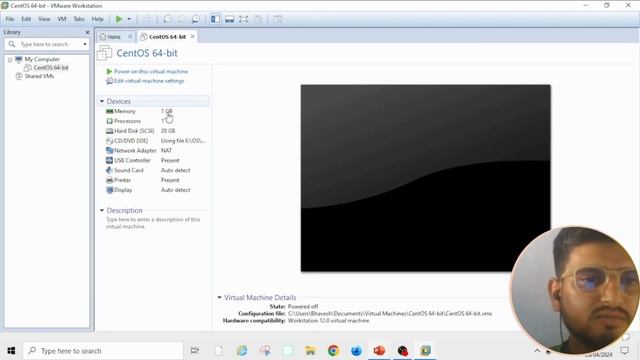The height and width of the screenshot is (360, 640).
Task: Open the Windows notification center
Action: pos(625,351)
